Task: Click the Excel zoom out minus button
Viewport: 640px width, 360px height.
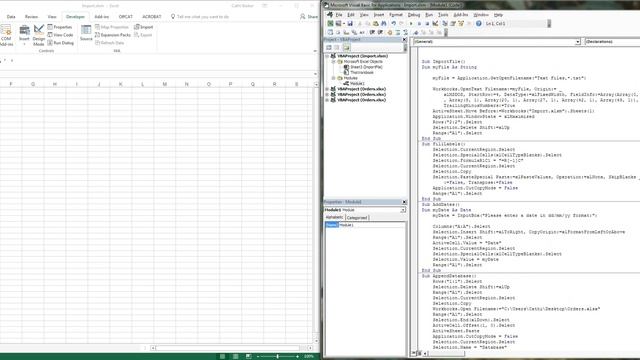Action: pos(258,356)
